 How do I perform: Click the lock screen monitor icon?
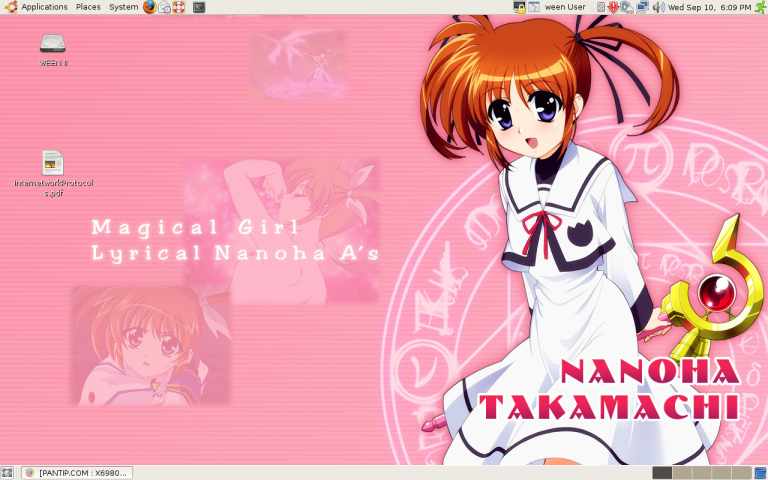click(520, 7)
